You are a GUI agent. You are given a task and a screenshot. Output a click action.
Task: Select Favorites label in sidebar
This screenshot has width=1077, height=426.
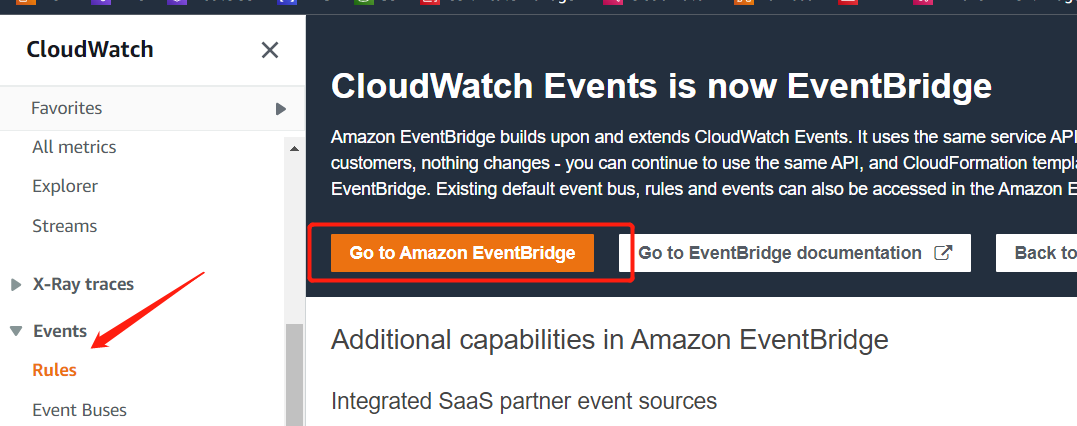(67, 108)
